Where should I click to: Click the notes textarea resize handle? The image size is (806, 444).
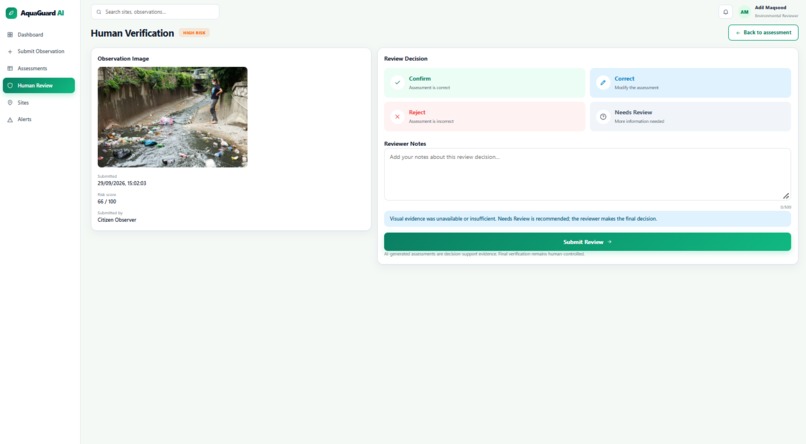(x=786, y=196)
